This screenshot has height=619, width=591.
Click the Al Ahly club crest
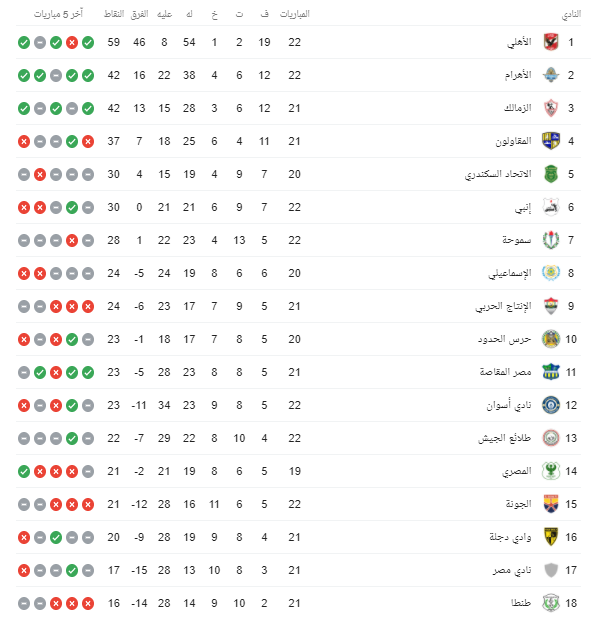551,42
